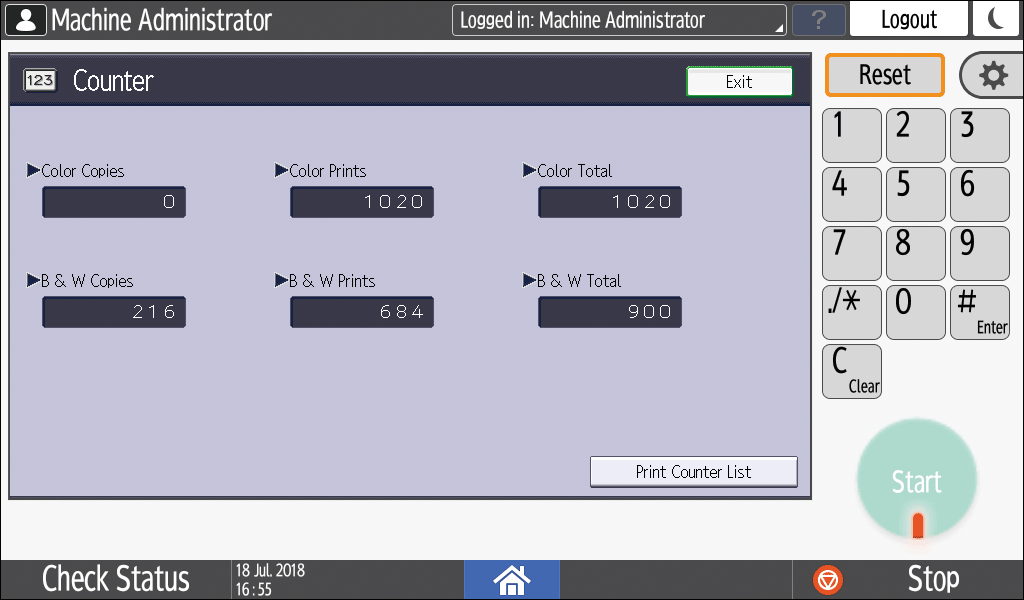Click the user profile icon at top left
The width and height of the screenshot is (1024, 600).
26,19
